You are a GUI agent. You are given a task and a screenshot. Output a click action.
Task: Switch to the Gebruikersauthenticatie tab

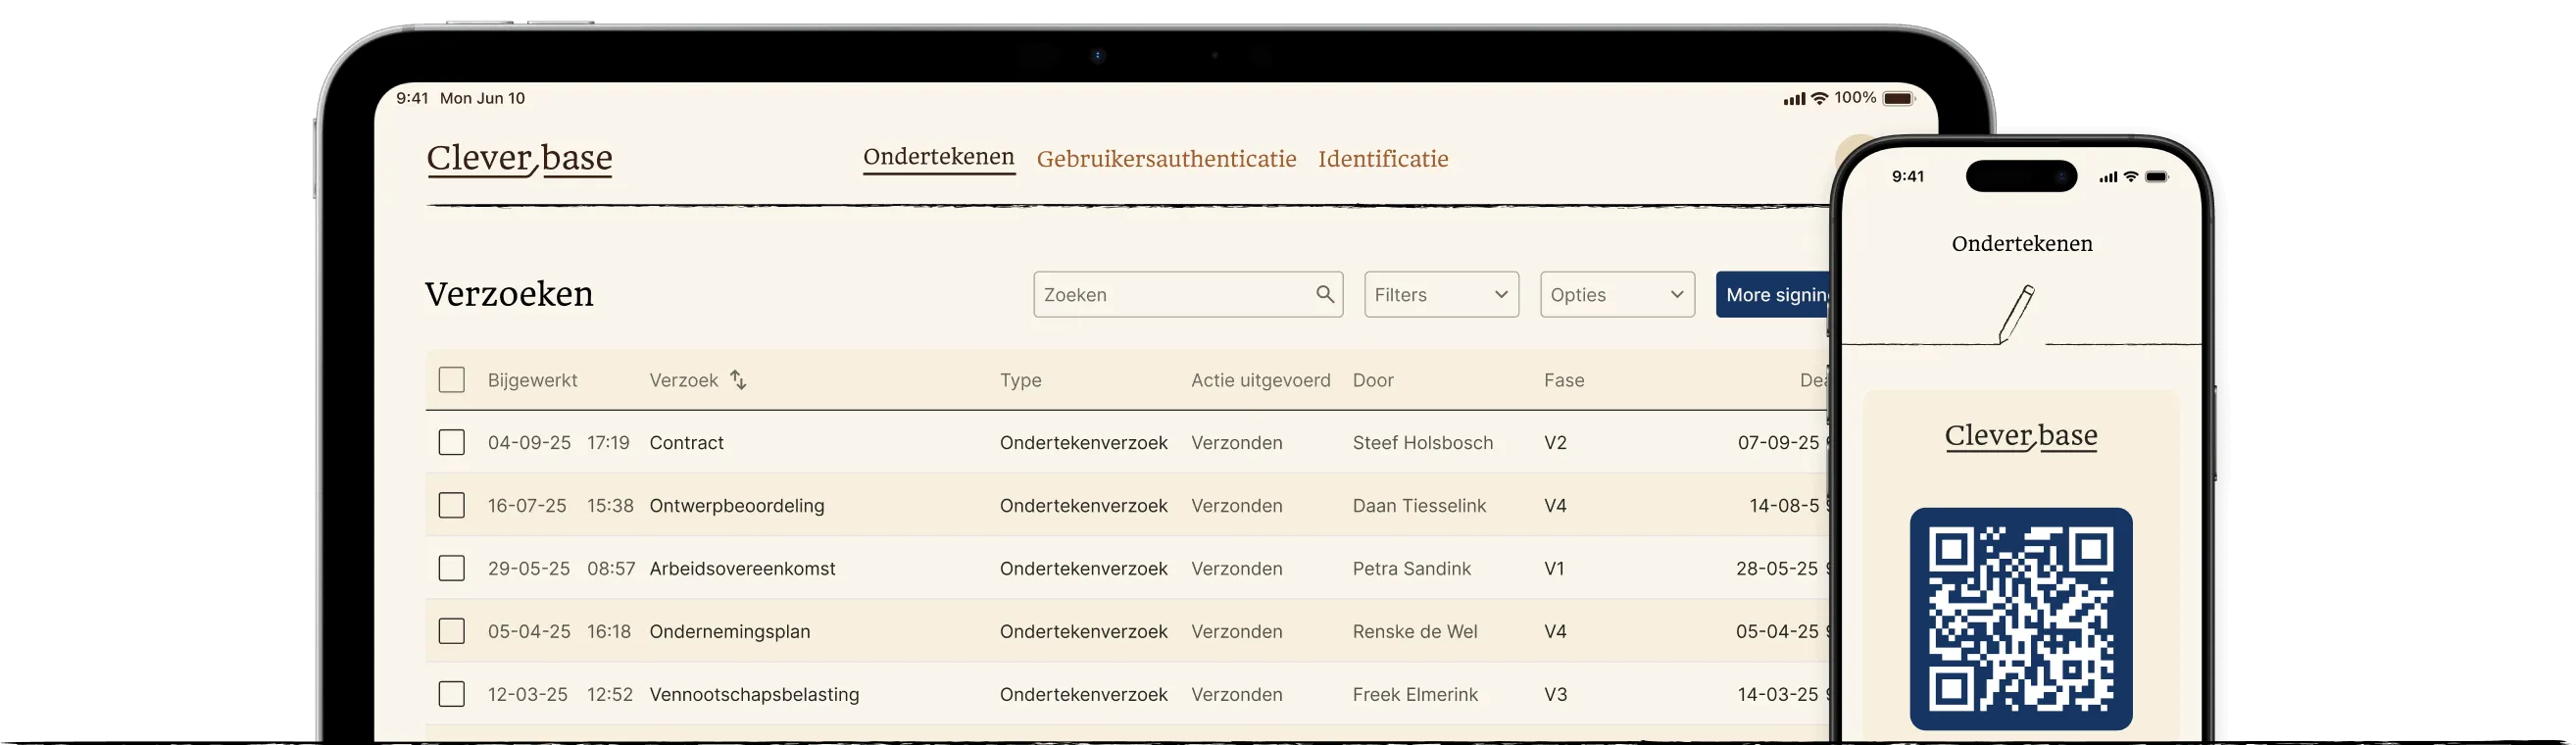1166,159
